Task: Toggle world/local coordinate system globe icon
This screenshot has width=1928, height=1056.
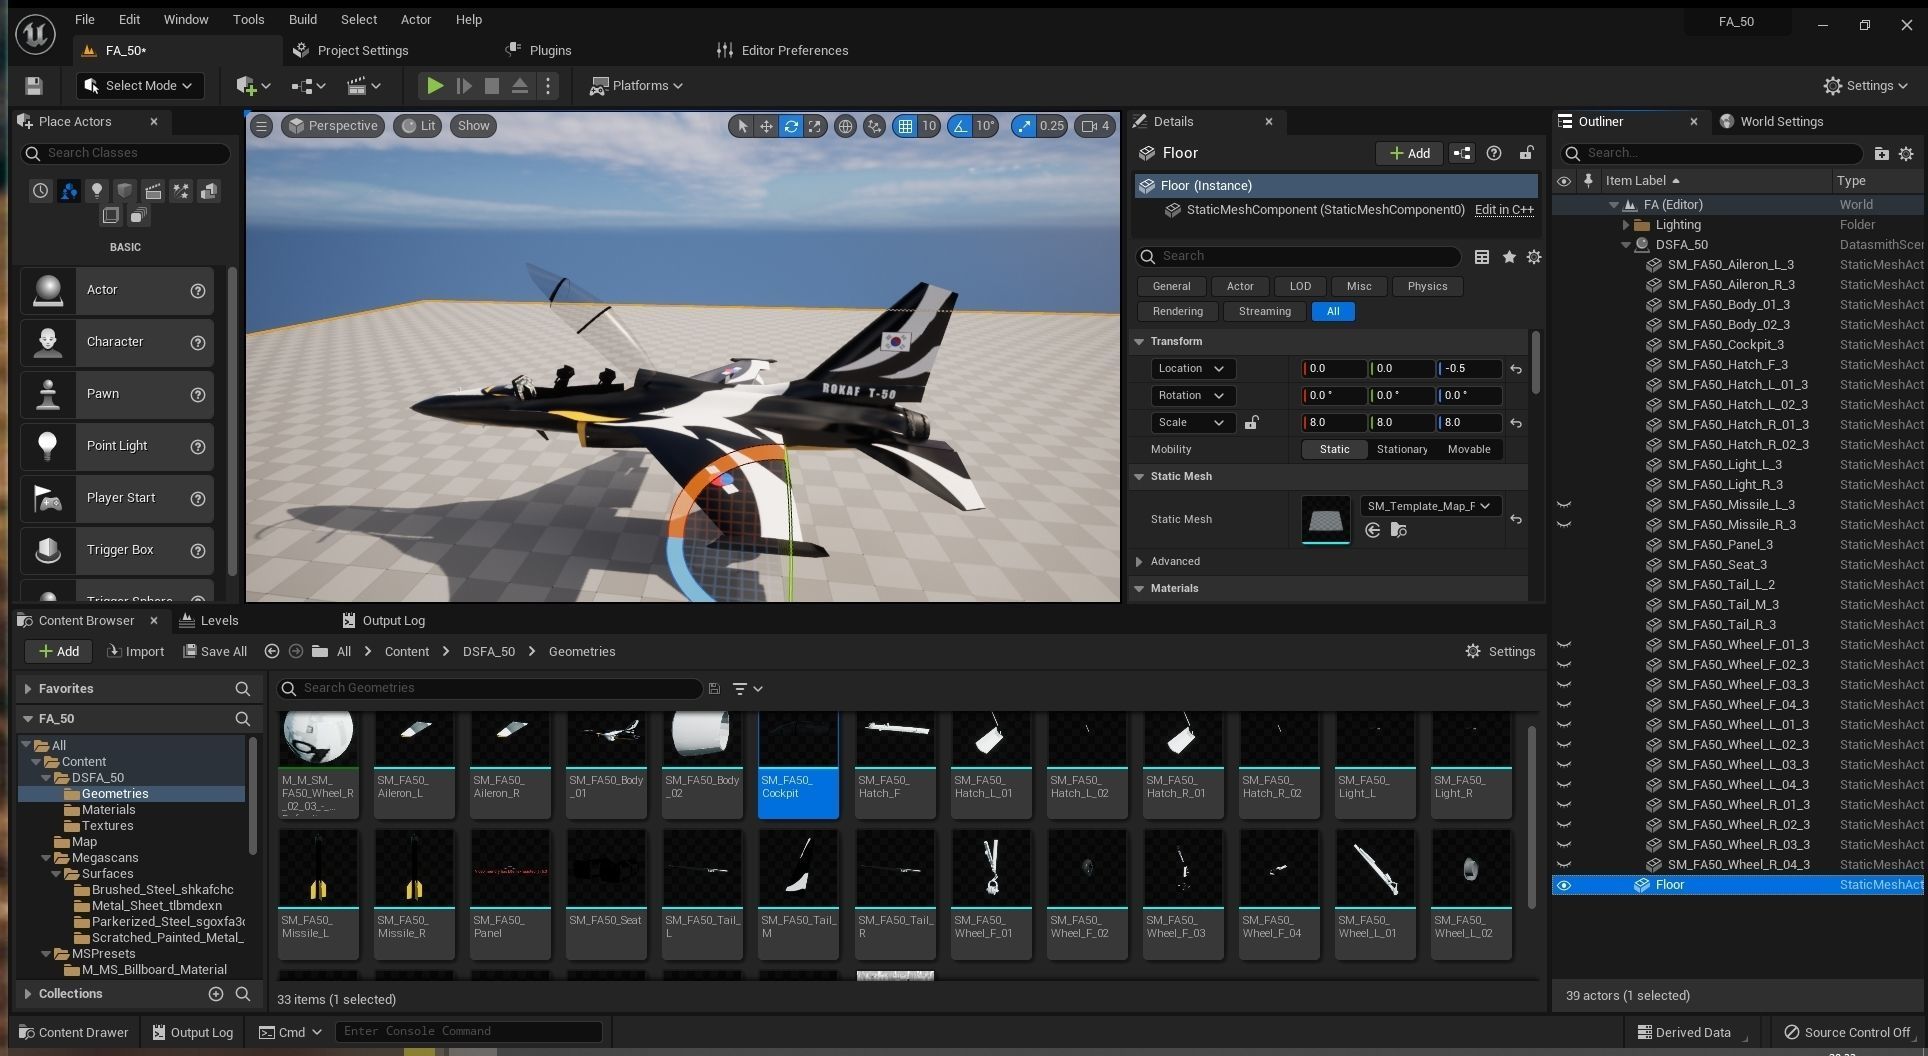Action: click(845, 126)
